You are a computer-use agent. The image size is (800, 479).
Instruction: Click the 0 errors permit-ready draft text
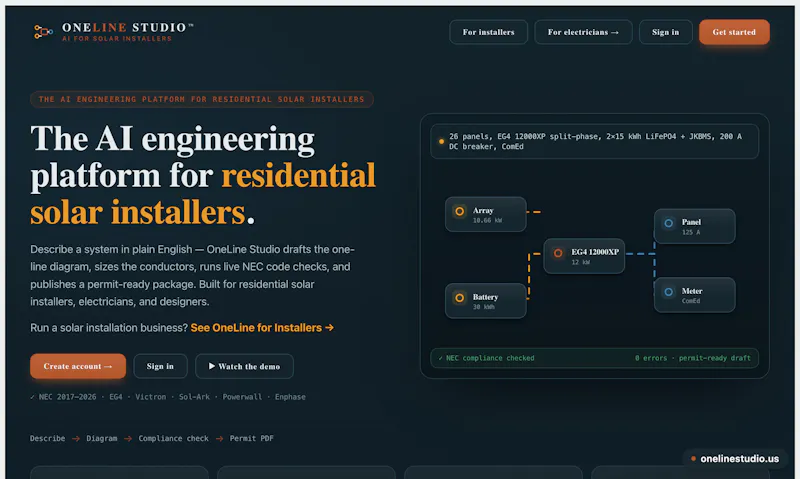(x=692, y=358)
